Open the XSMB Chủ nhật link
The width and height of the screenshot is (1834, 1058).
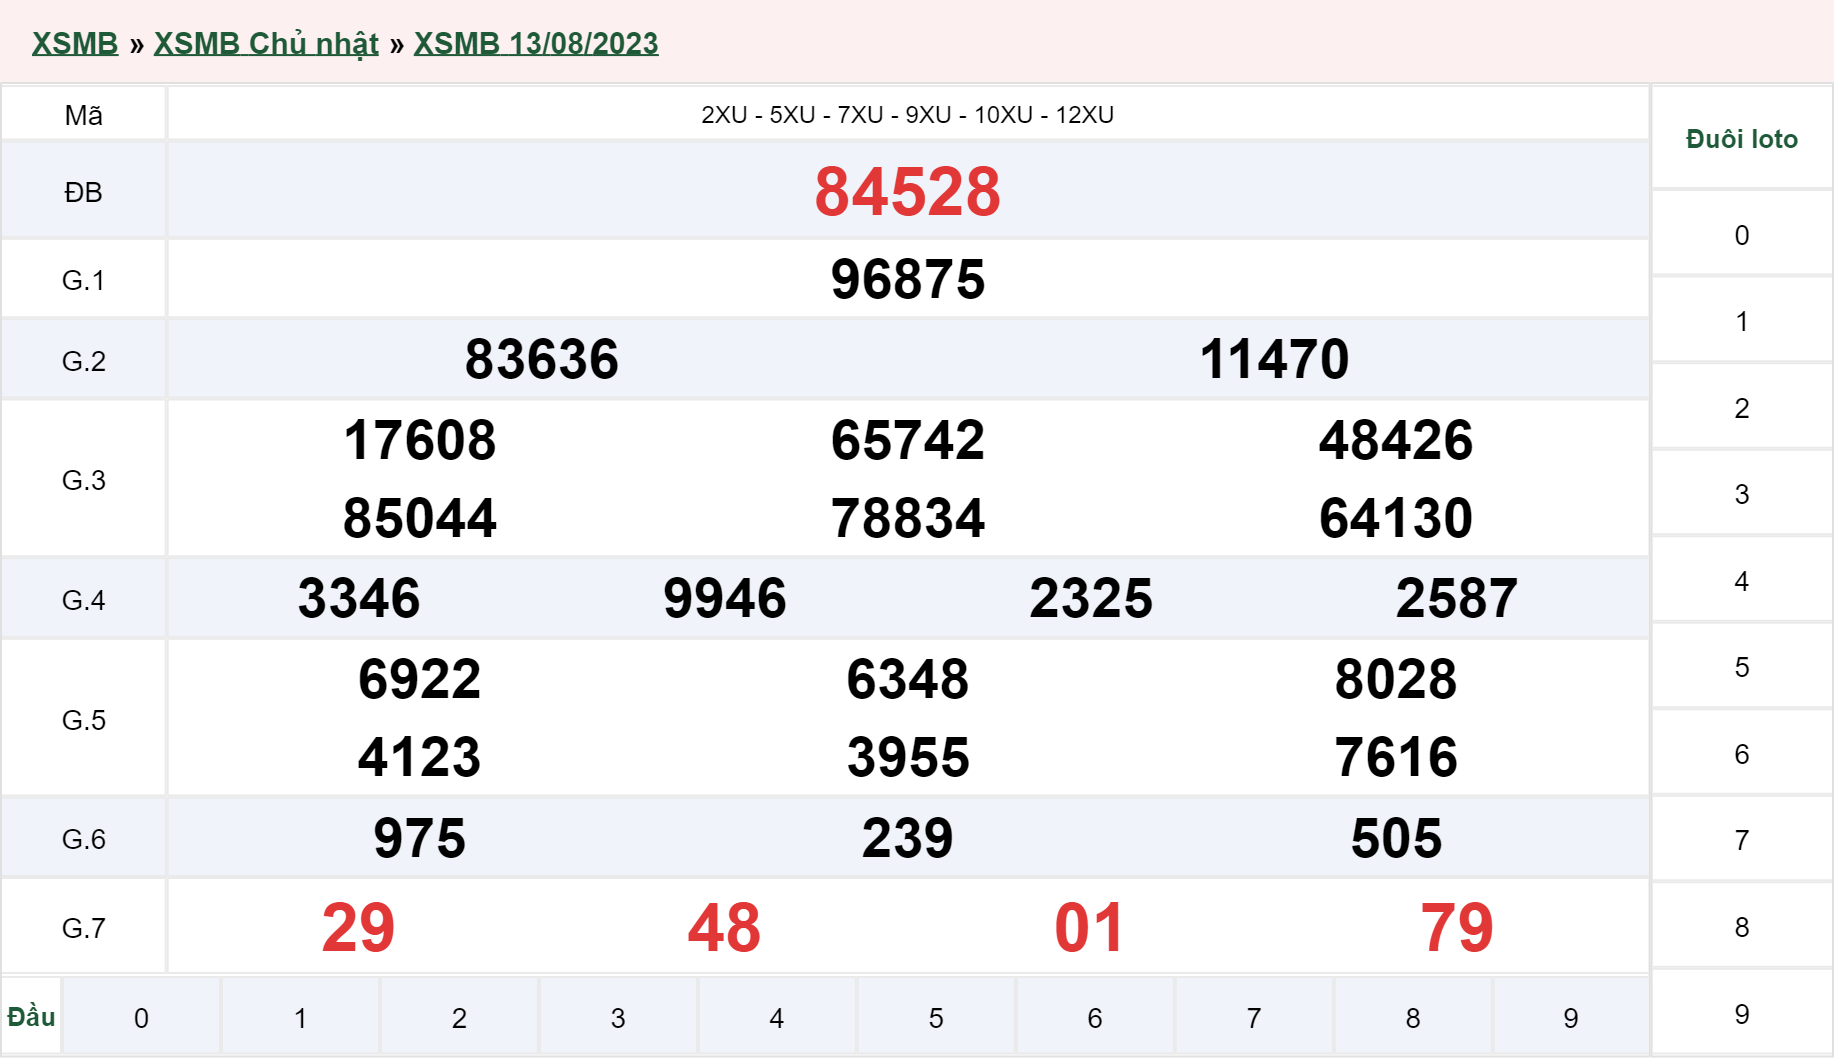point(266,43)
